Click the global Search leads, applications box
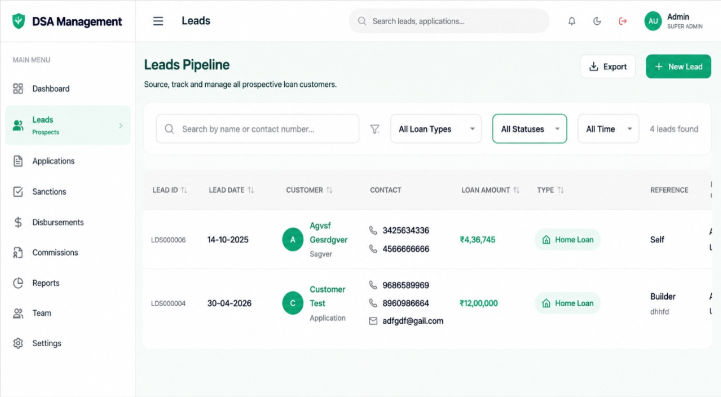The image size is (721, 397). (x=449, y=21)
